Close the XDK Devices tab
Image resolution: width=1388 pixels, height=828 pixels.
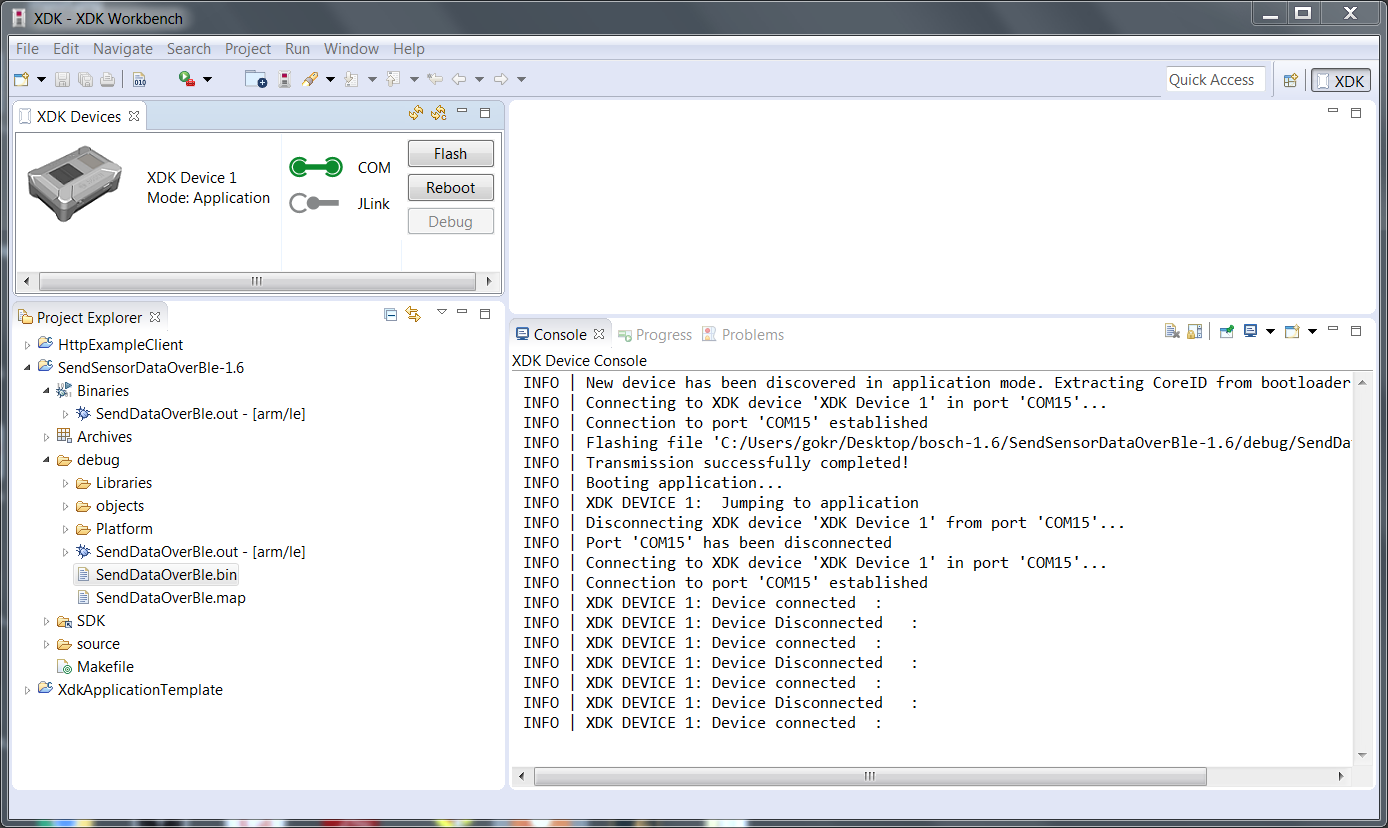tap(133, 116)
